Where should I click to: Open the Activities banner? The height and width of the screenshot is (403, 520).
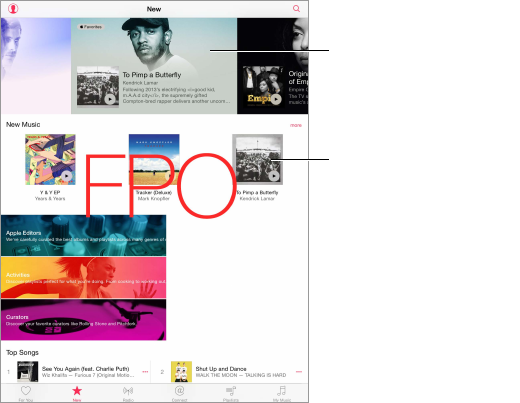click(83, 277)
